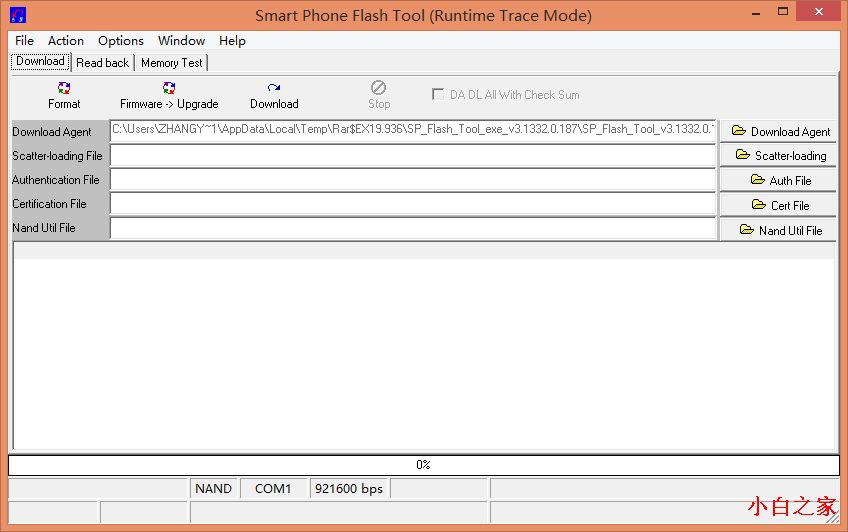This screenshot has height=532, width=848.
Task: Minimize the Flash Tool window
Action: click(x=756, y=12)
